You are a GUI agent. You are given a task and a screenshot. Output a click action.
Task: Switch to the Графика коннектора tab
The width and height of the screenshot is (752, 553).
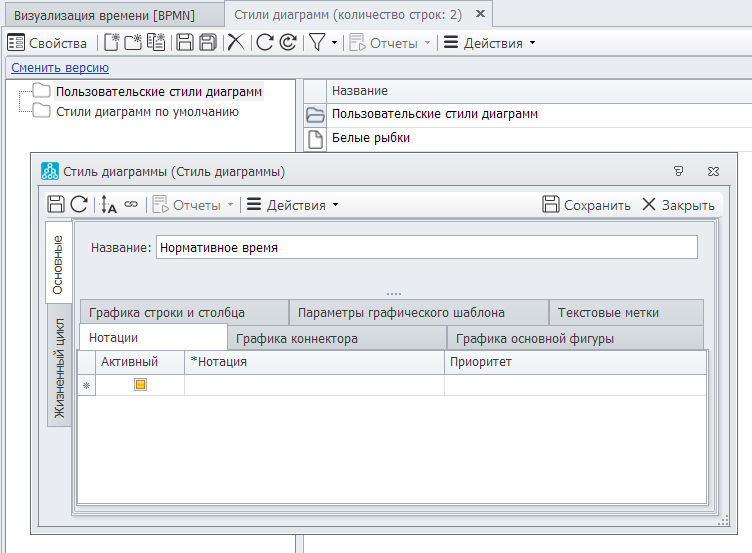[x=296, y=339]
